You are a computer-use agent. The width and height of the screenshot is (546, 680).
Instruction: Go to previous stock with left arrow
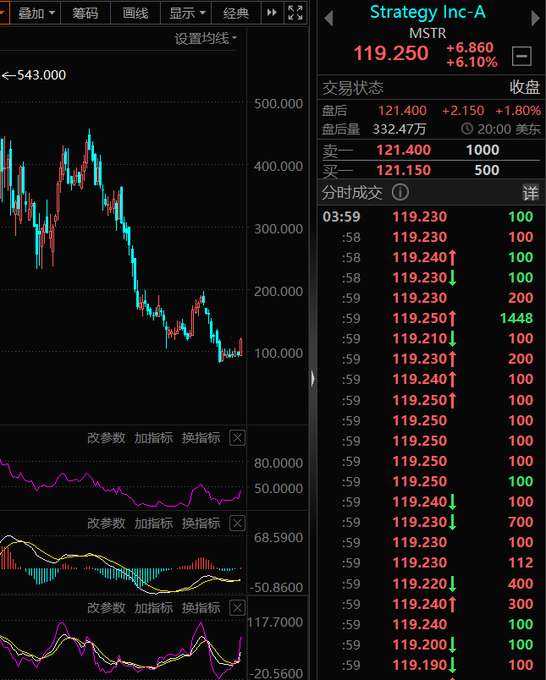(329, 18)
